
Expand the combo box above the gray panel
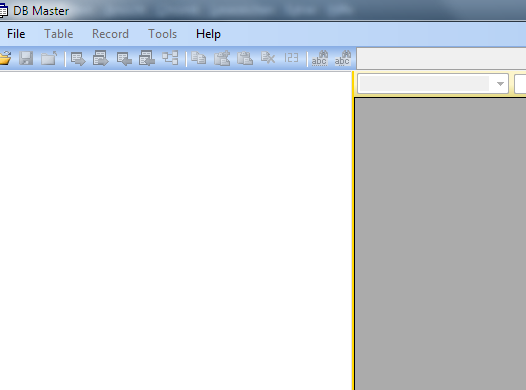500,84
